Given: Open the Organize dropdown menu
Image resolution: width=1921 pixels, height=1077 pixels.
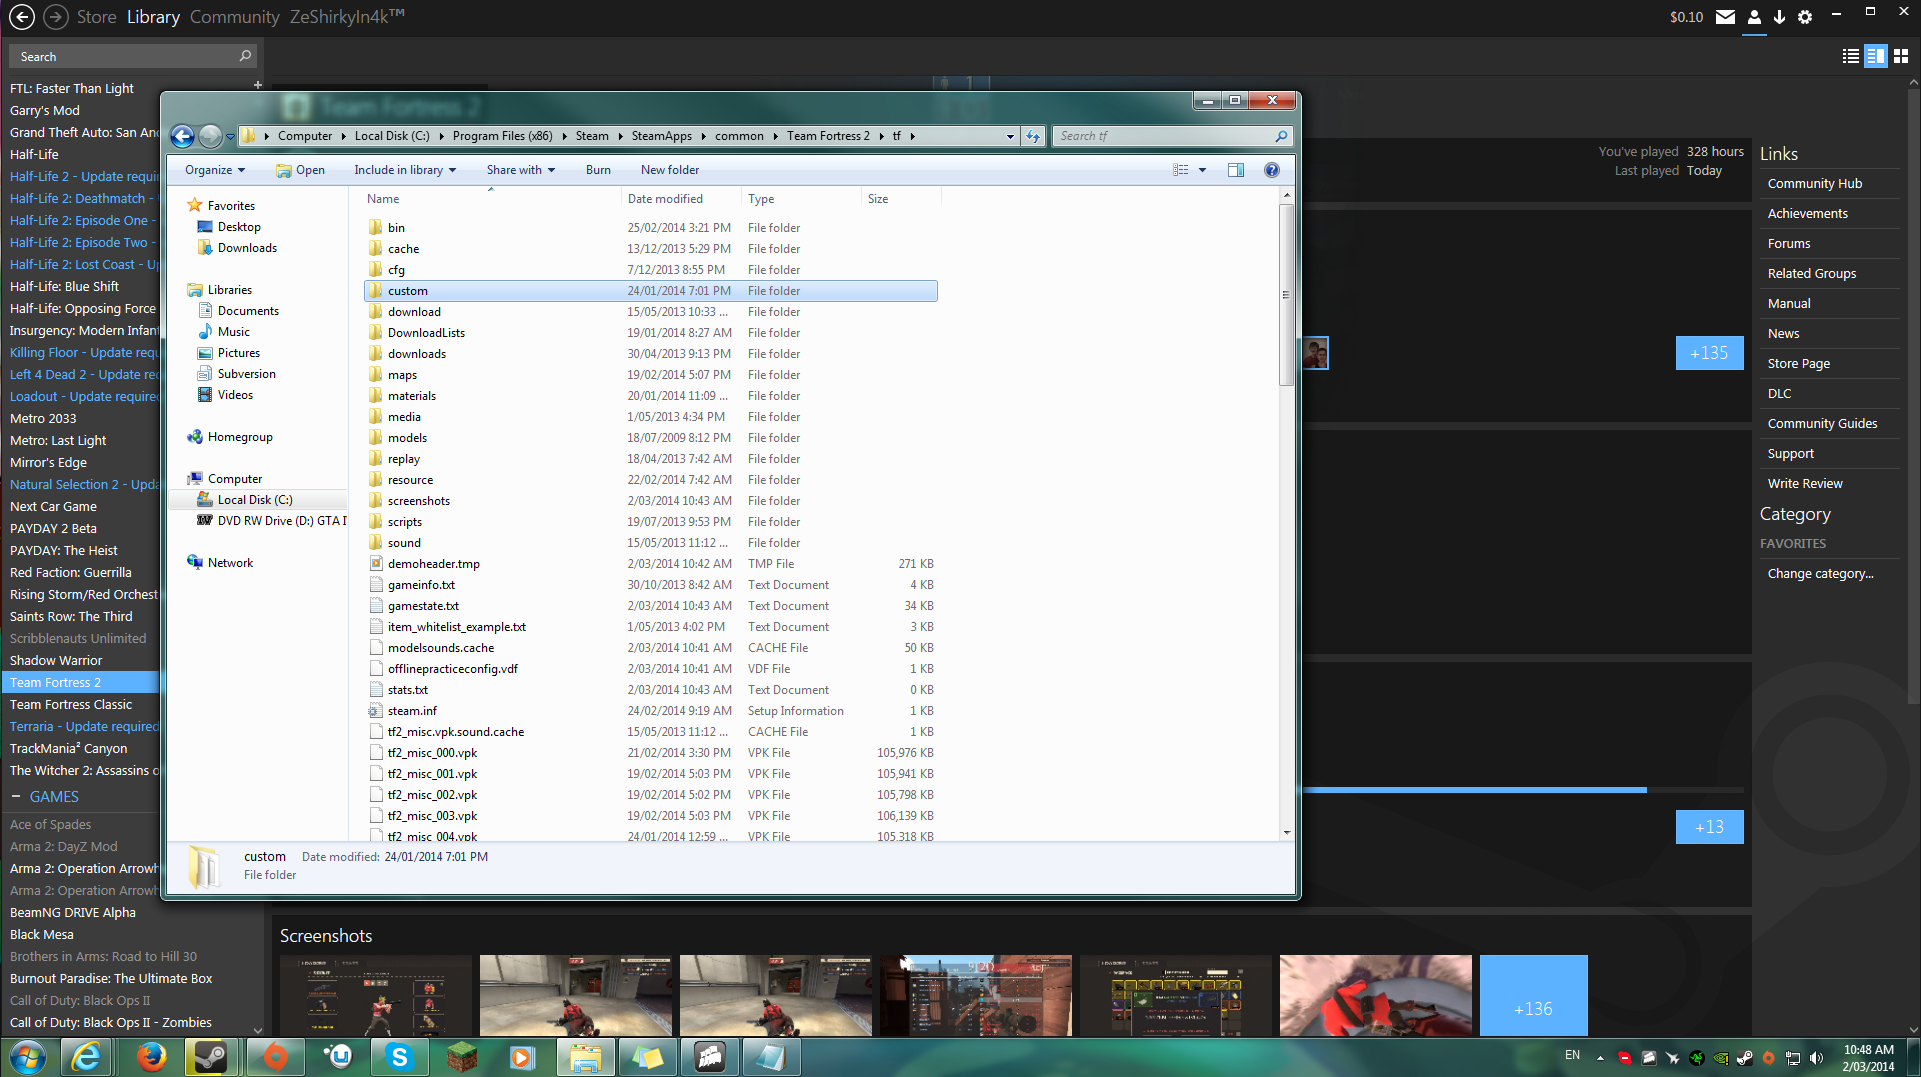Looking at the screenshot, I should tap(214, 170).
